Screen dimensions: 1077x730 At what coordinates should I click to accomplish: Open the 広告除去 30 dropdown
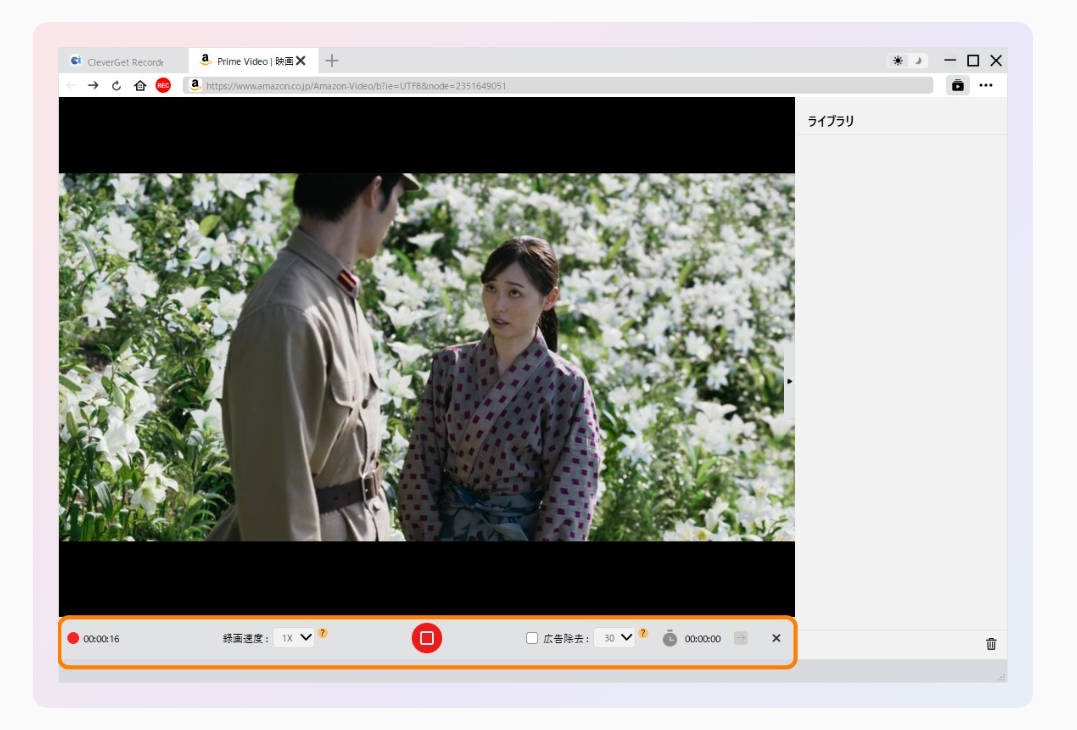[x=614, y=637]
